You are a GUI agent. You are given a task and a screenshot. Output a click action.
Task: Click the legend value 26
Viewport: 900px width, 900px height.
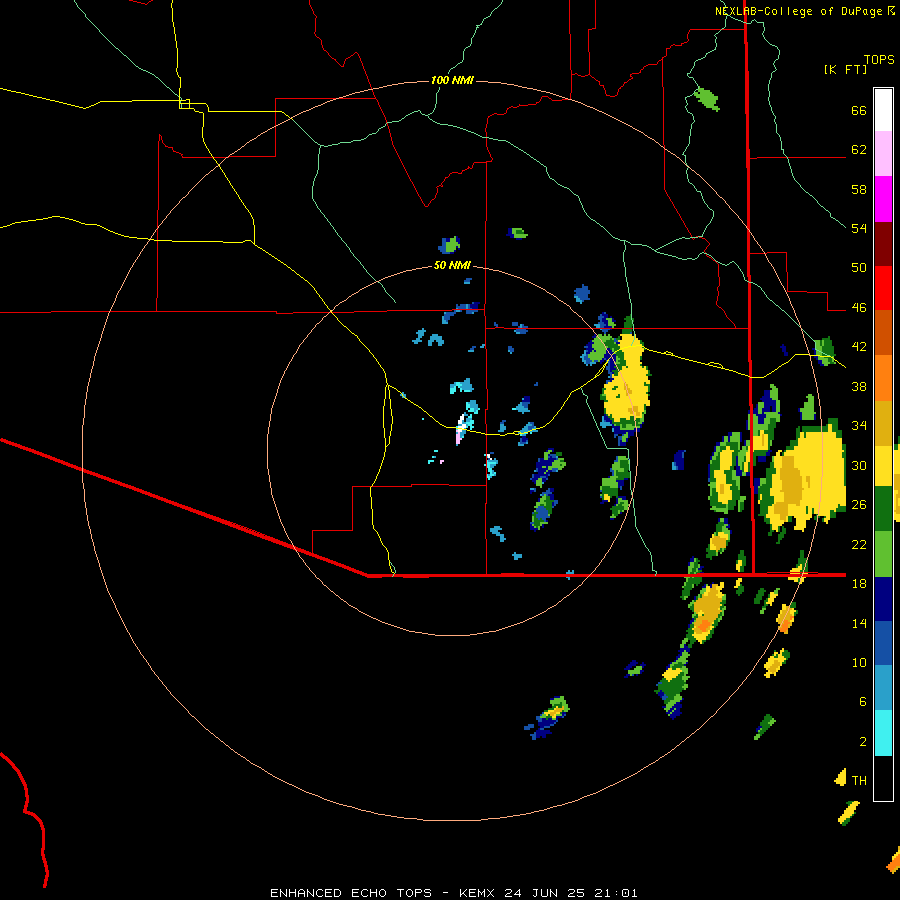click(x=859, y=505)
